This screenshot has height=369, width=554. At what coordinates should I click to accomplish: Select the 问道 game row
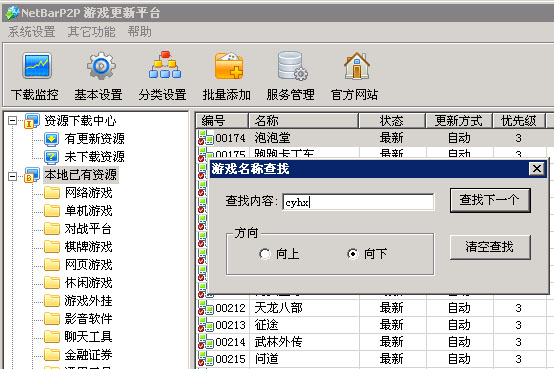click(x=375, y=359)
